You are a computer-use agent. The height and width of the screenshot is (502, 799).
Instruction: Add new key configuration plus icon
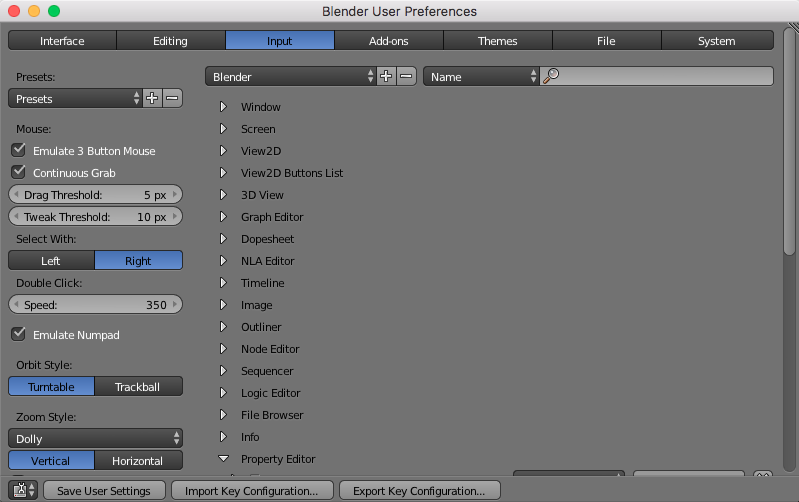386,76
